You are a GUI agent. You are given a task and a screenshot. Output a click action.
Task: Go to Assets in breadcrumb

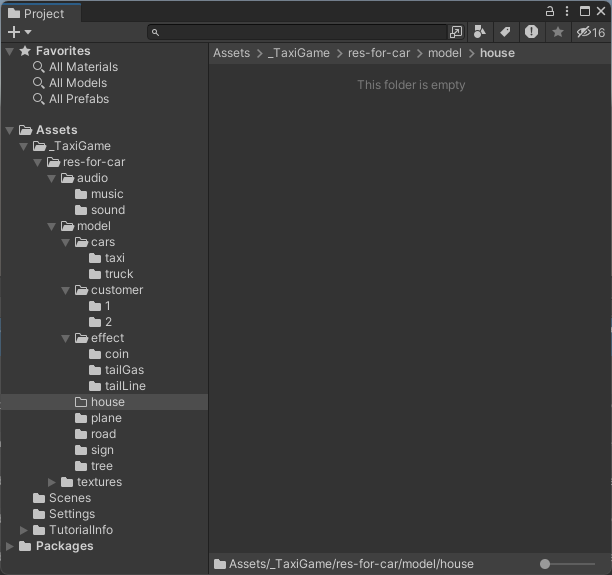click(231, 53)
